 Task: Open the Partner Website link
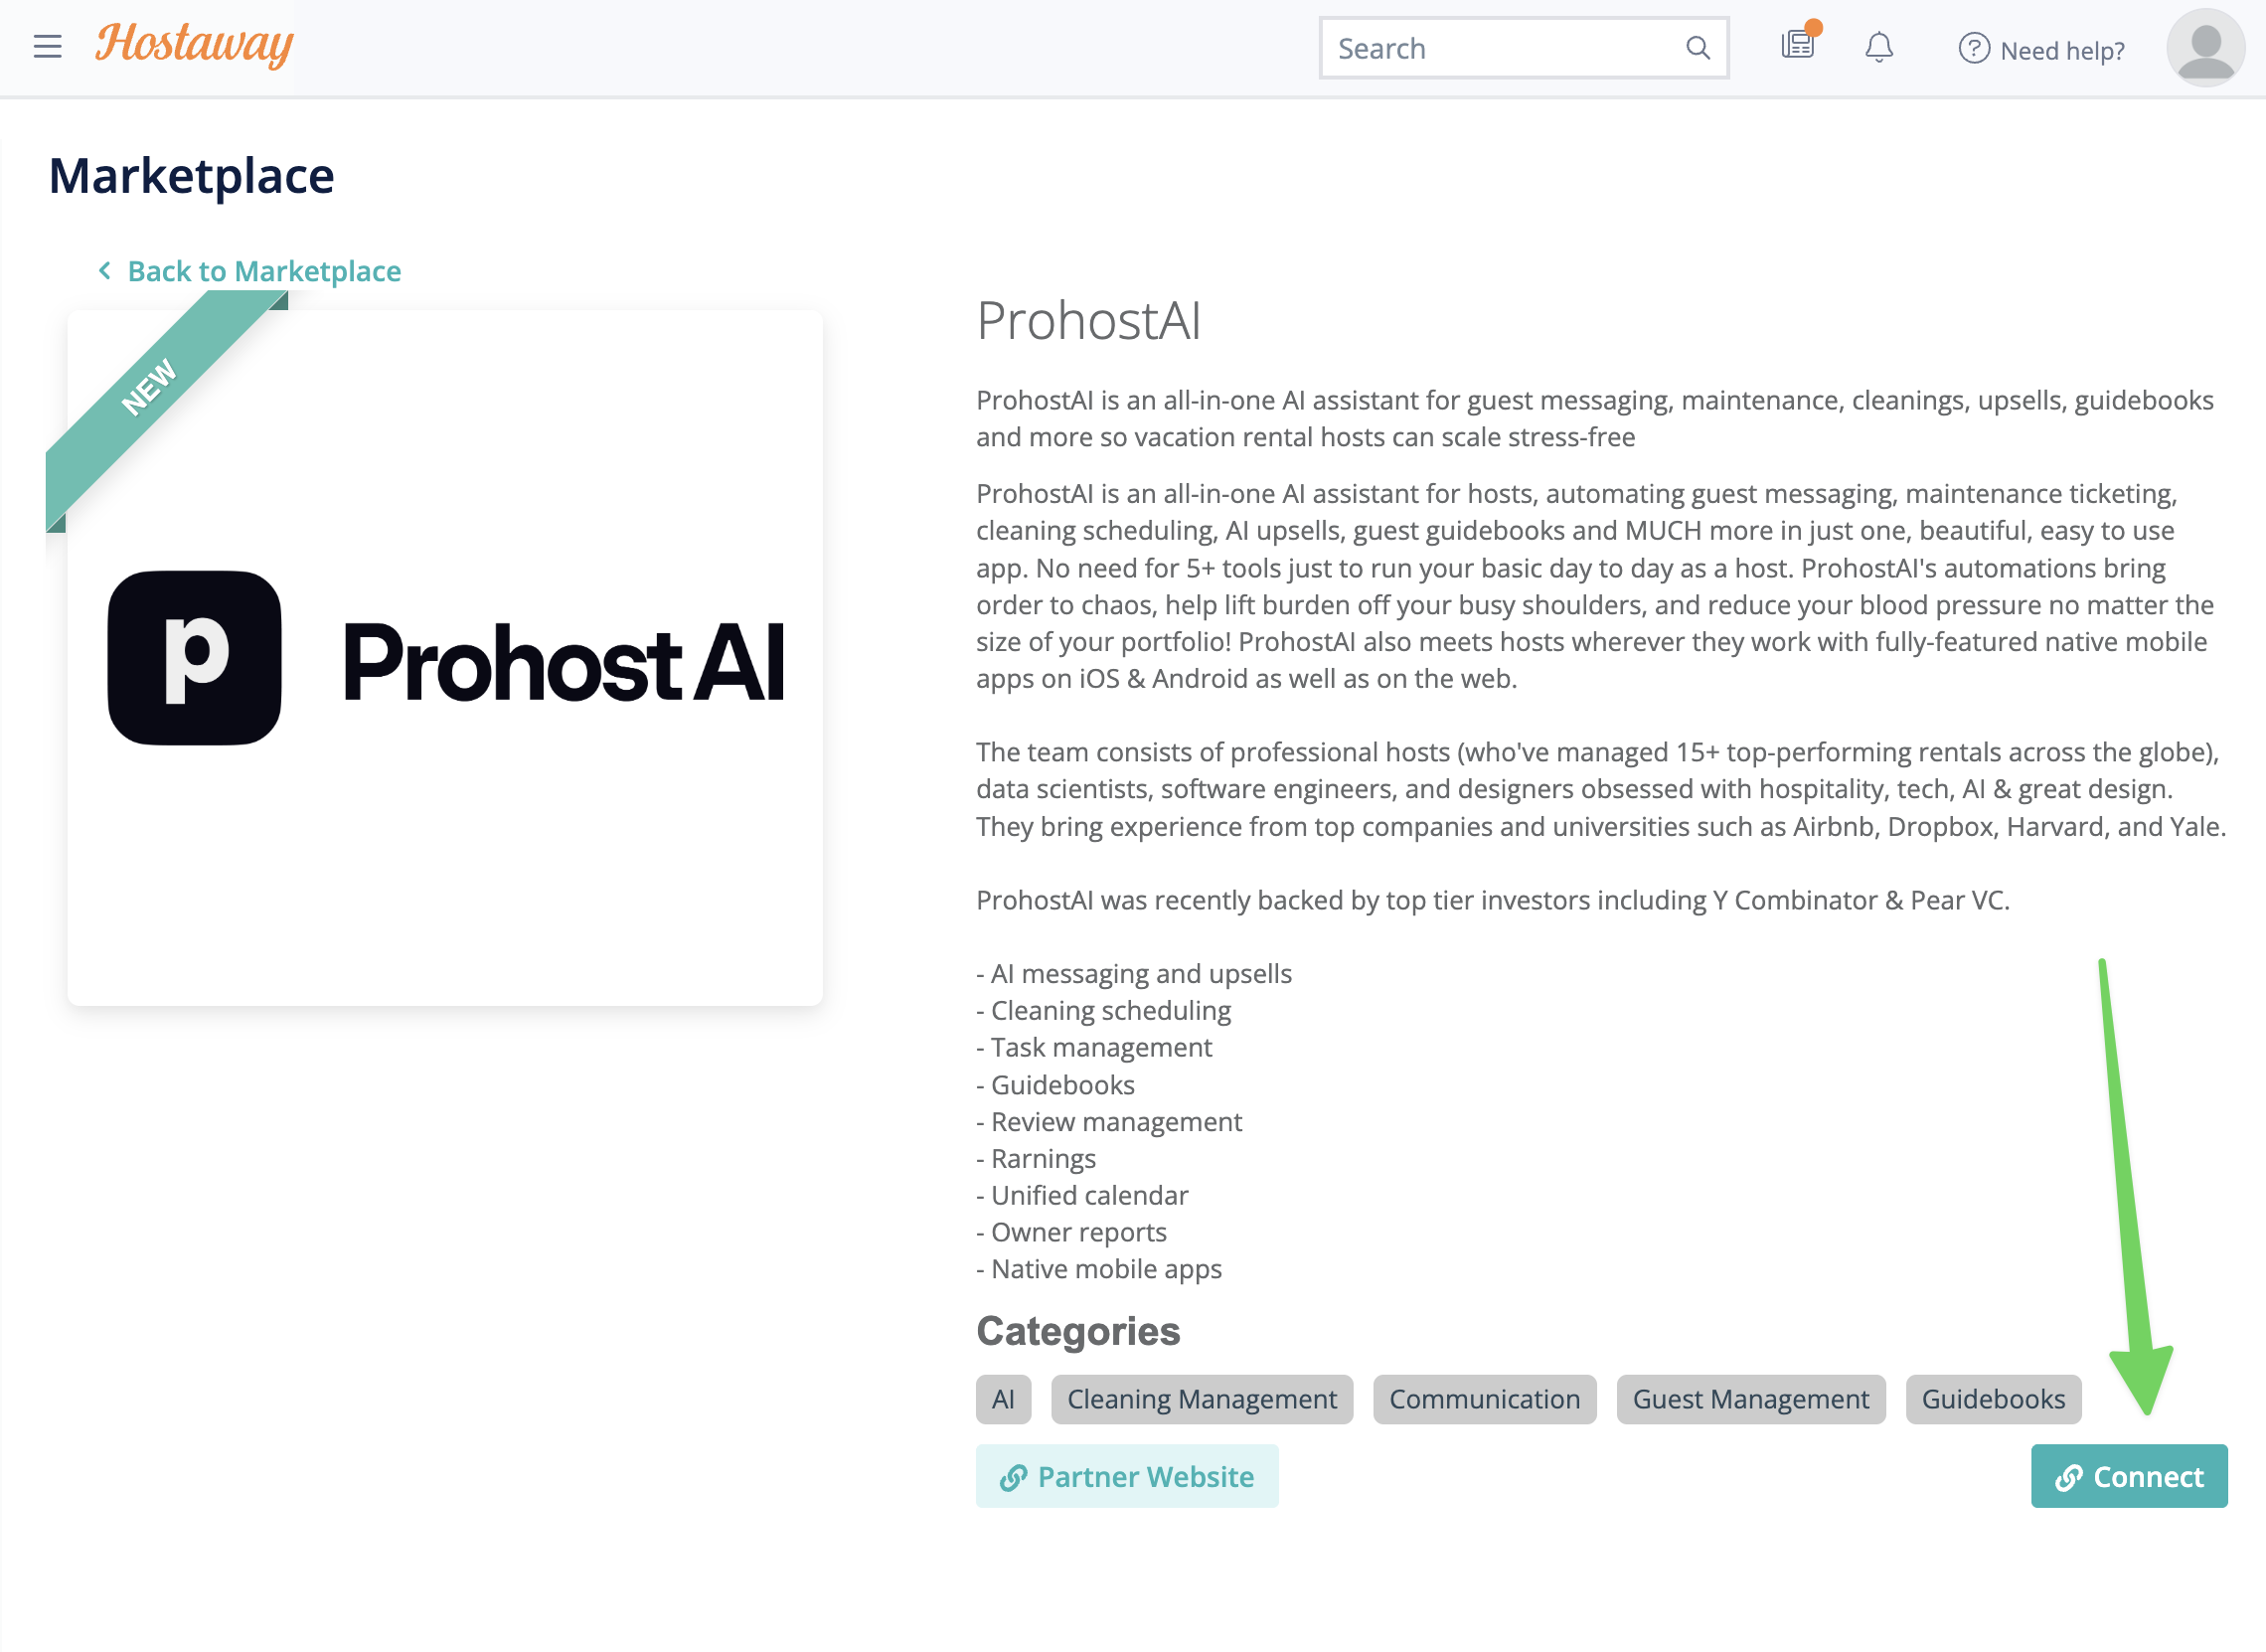(1127, 1476)
